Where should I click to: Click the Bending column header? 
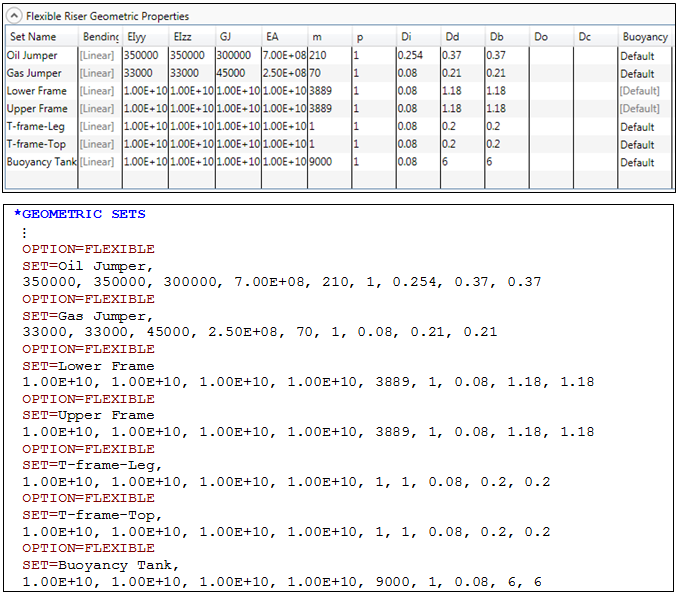[x=100, y=37]
